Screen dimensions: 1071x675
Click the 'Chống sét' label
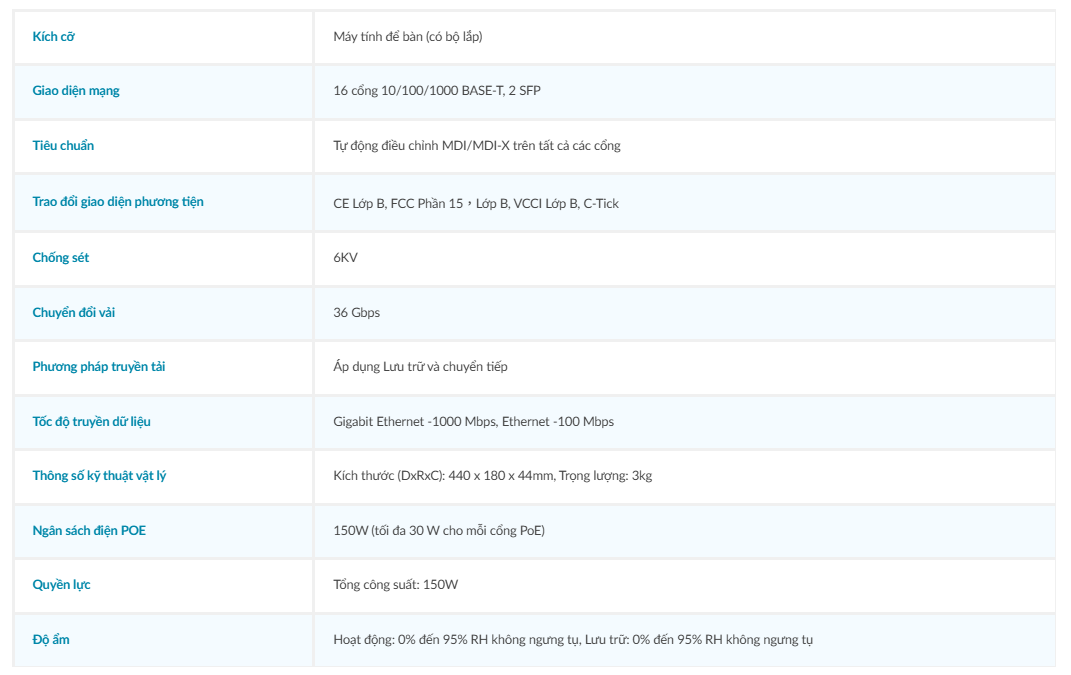click(61, 258)
